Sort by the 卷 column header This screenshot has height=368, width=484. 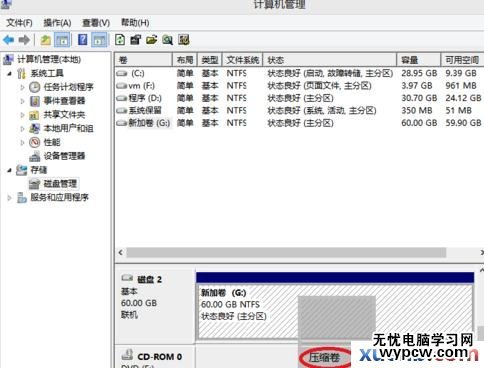(143, 60)
